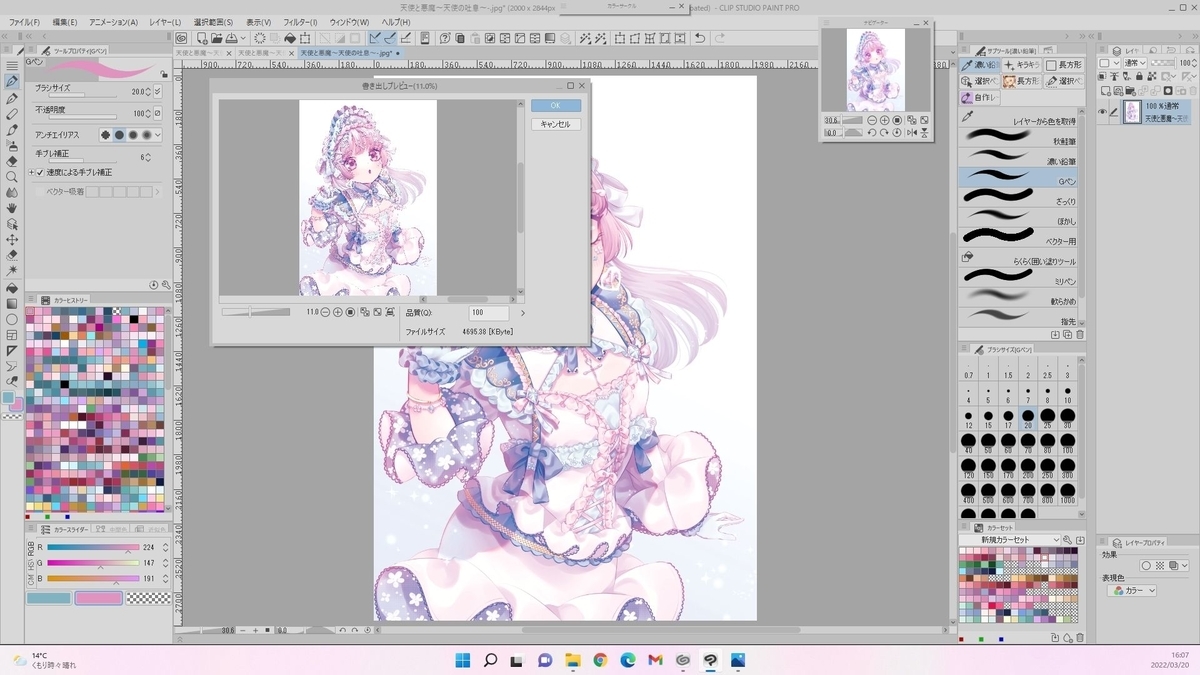Viewport: 1200px width, 675px height.
Task: Open the Clip Studio launcher icon in command bar
Action: coord(181,38)
